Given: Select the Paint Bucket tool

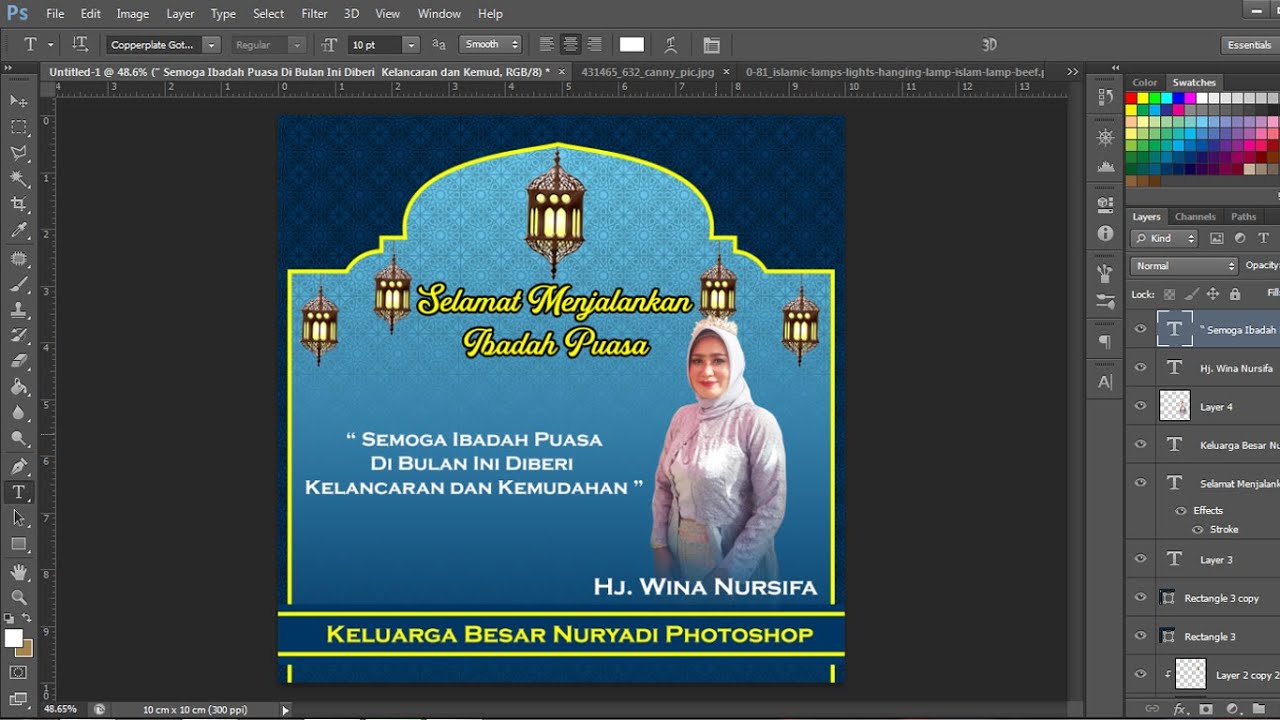Looking at the screenshot, I should pos(18,388).
